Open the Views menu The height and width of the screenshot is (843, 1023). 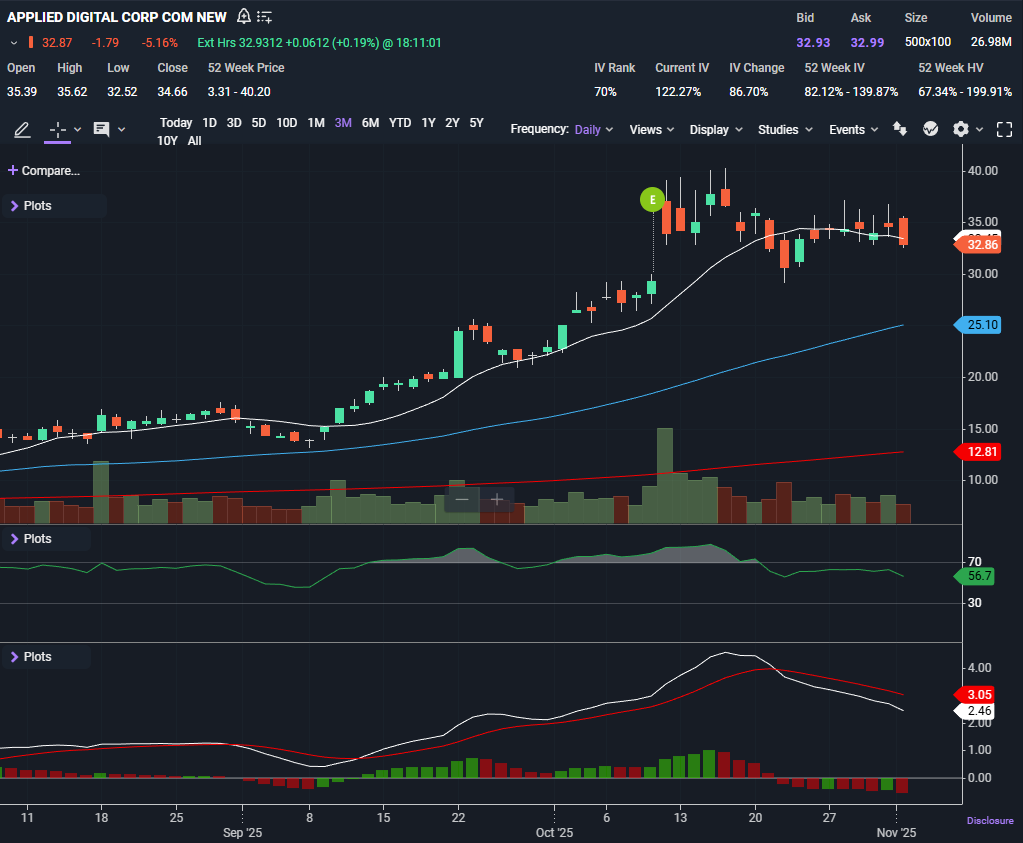[651, 129]
